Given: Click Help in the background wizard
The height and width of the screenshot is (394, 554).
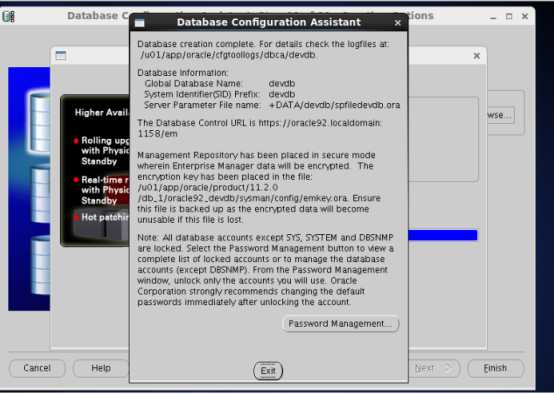Looking at the screenshot, I should point(101,368).
